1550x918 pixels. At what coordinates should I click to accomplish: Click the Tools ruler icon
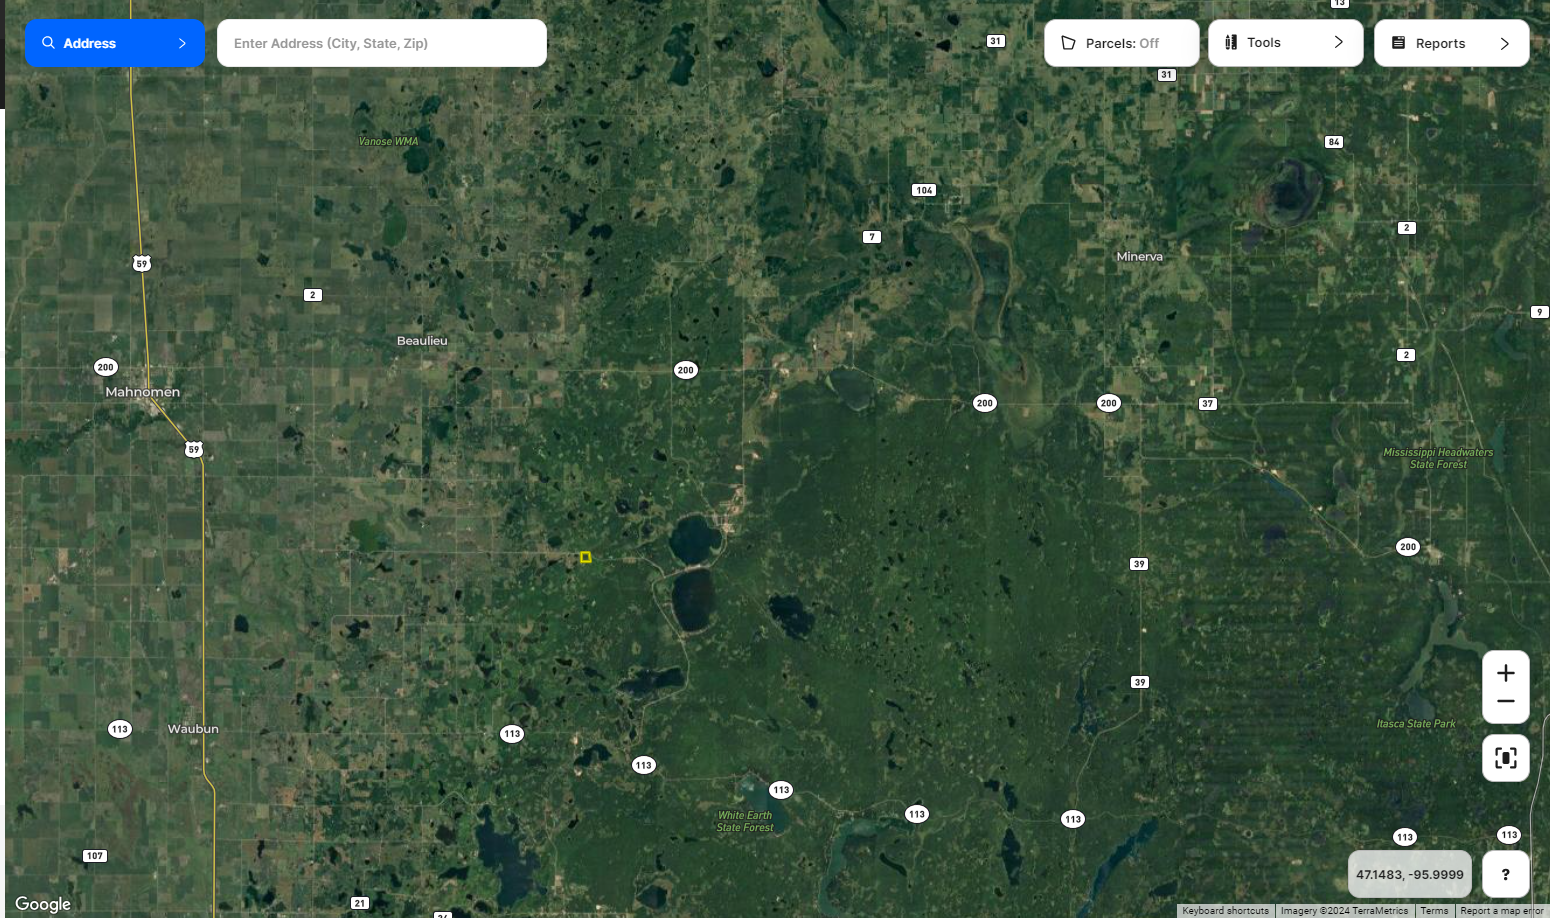[1231, 42]
